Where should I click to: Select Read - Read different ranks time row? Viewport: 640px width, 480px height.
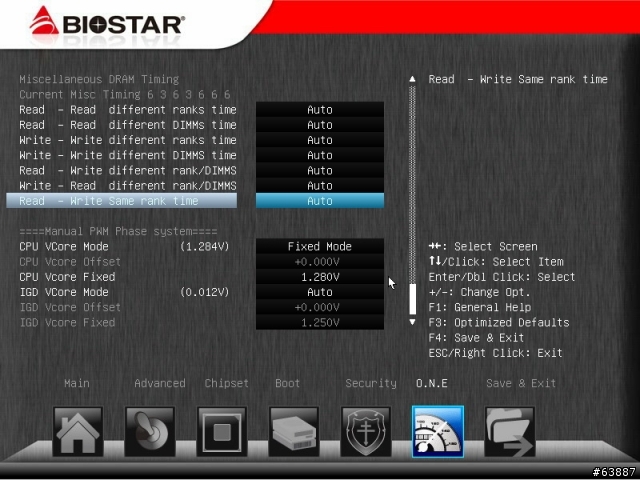(x=128, y=110)
